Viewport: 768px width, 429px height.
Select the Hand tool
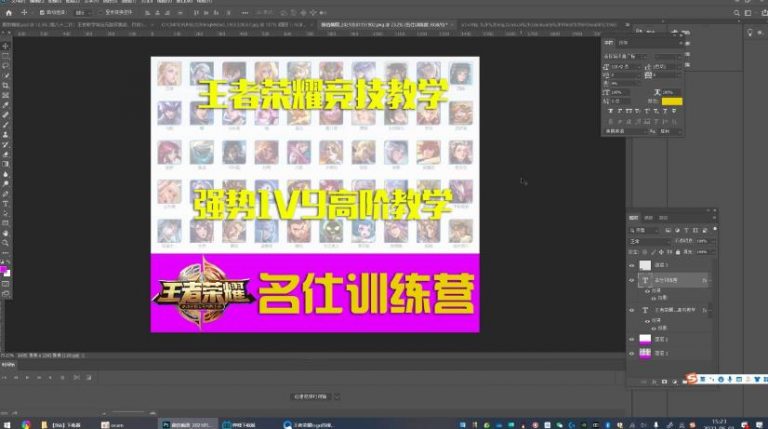click(5, 233)
